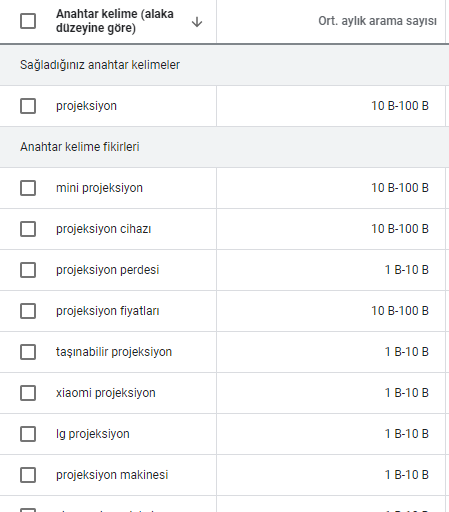Tick the xiaomi projeksiyon checkbox
Screen dimensions: 449x512
(28, 393)
